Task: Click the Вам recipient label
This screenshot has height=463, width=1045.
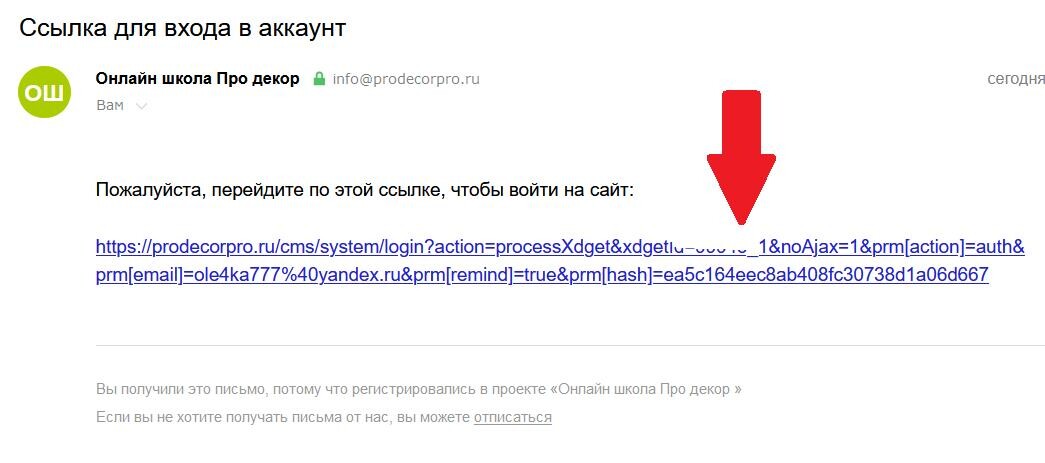Action: click(x=109, y=105)
